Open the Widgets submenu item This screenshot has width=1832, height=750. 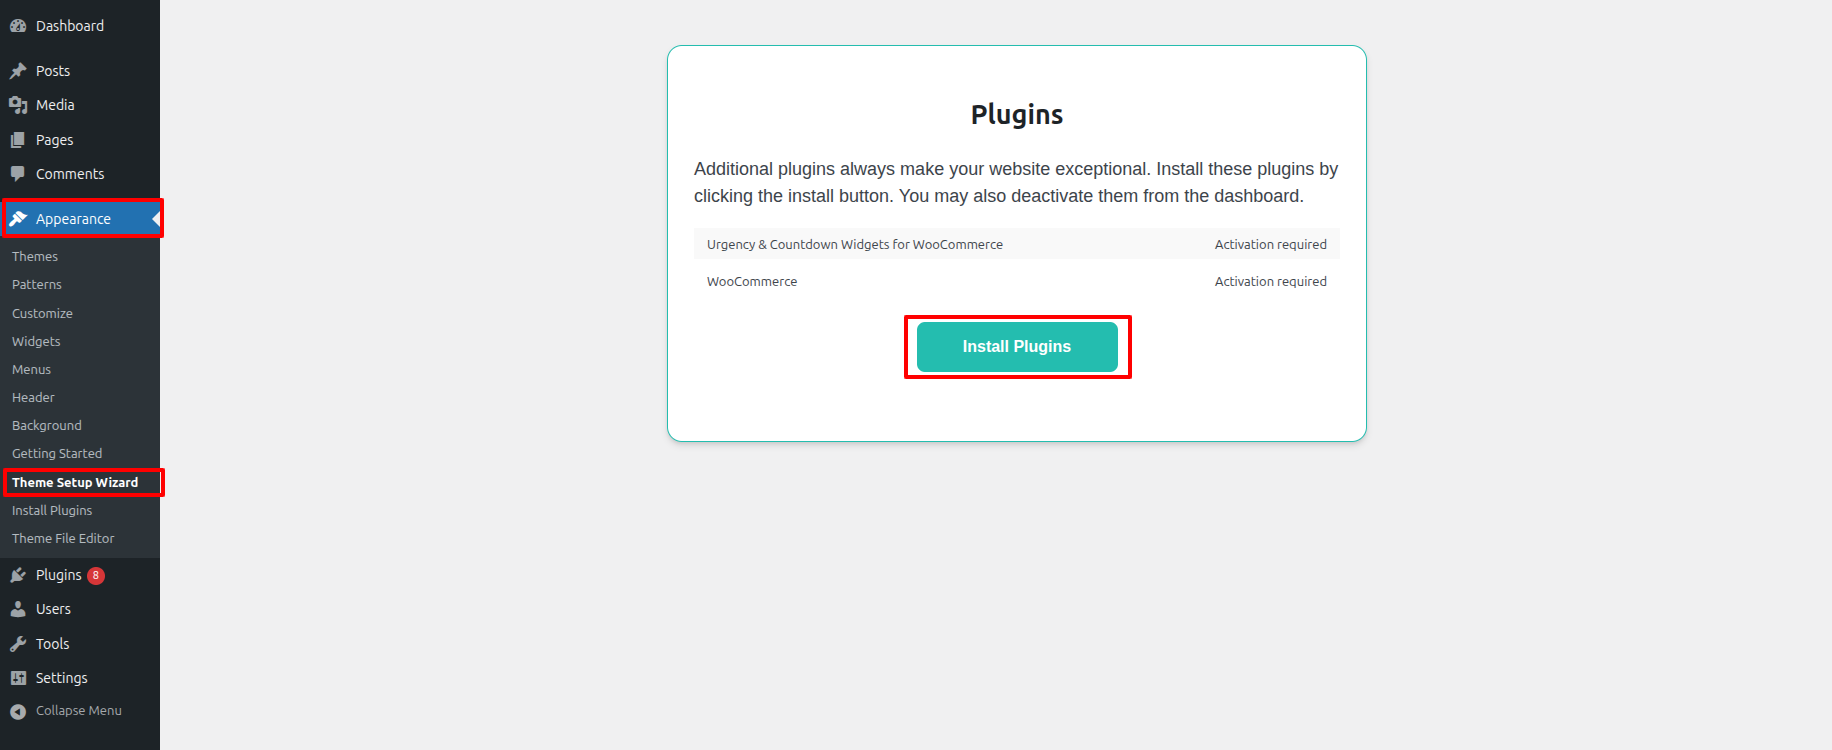(x=36, y=342)
